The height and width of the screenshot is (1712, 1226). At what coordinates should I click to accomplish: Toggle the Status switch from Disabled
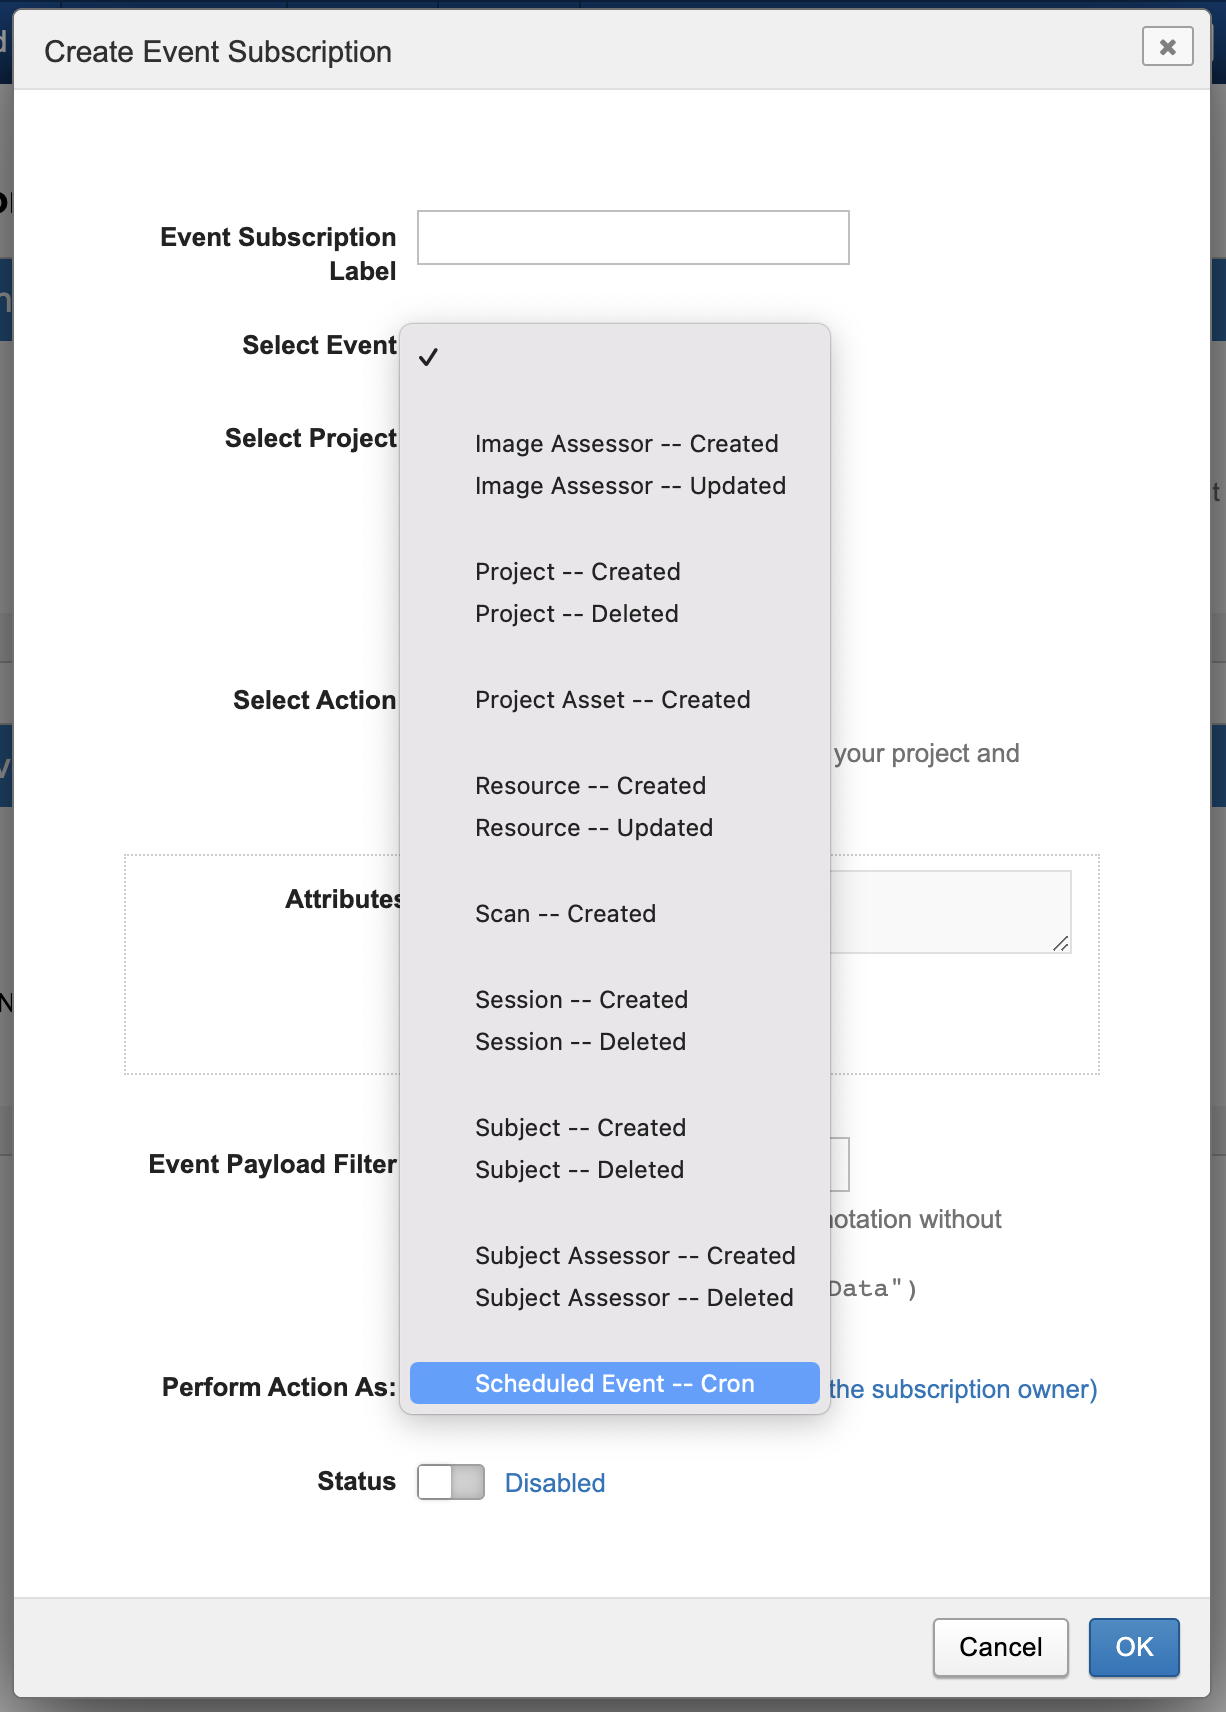click(451, 1482)
